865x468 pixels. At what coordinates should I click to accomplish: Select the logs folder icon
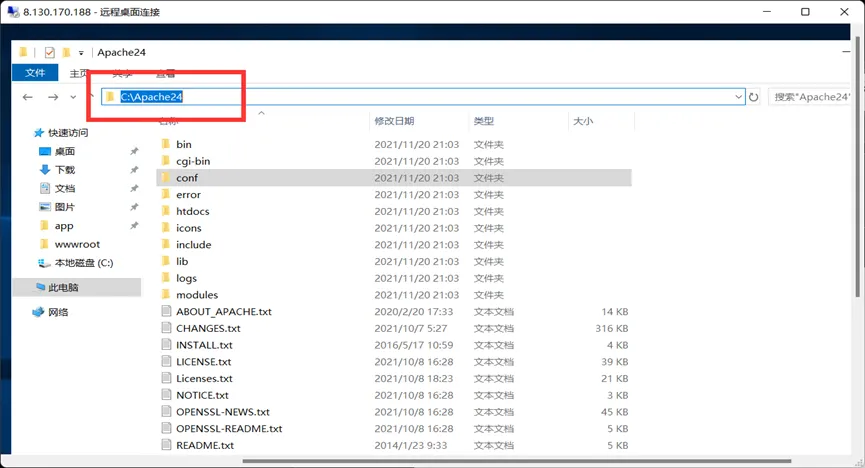pyautogui.click(x=165, y=278)
